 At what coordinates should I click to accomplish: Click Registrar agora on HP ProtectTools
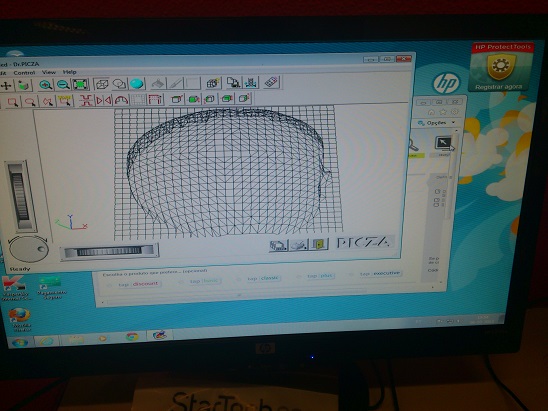pyautogui.click(x=499, y=87)
